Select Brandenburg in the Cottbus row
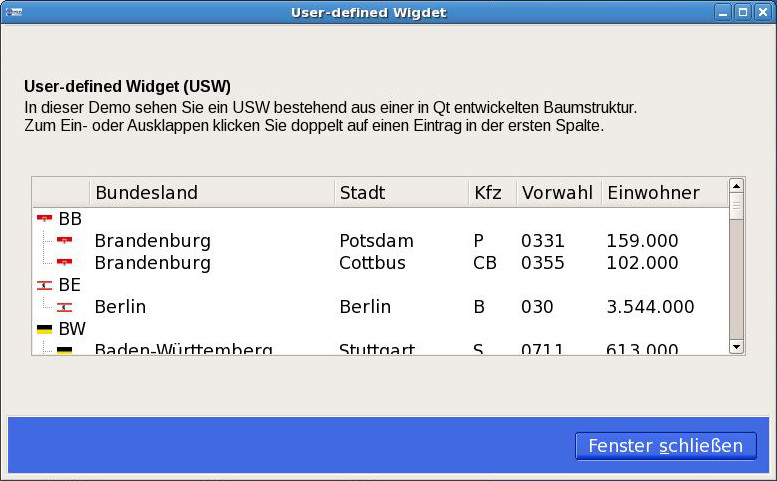 153,263
